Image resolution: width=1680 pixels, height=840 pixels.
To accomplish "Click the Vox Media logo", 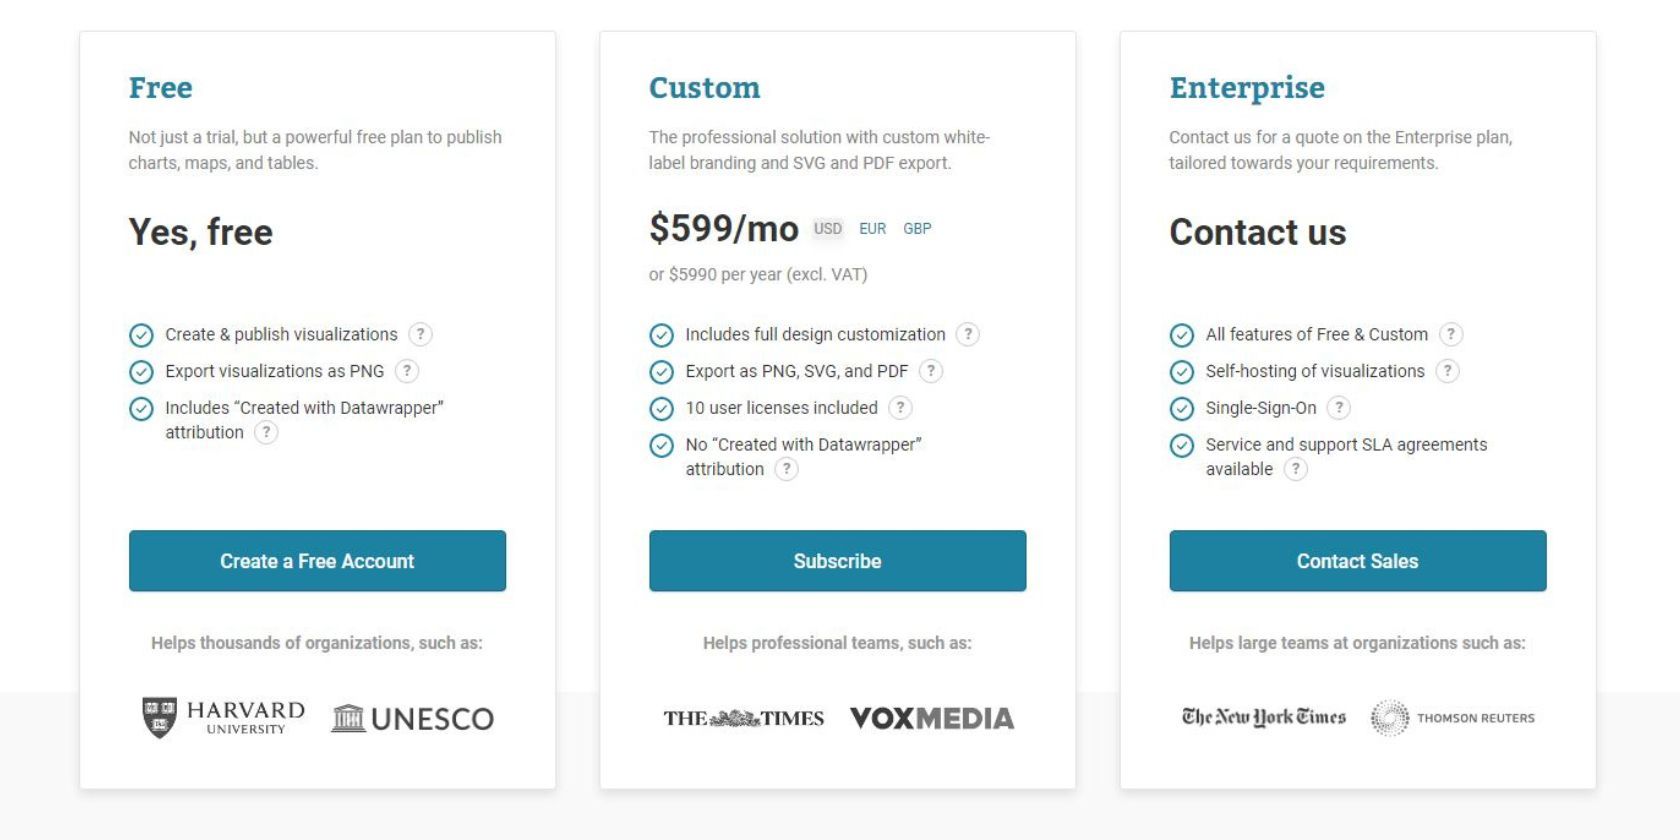I will pyautogui.click(x=931, y=718).
